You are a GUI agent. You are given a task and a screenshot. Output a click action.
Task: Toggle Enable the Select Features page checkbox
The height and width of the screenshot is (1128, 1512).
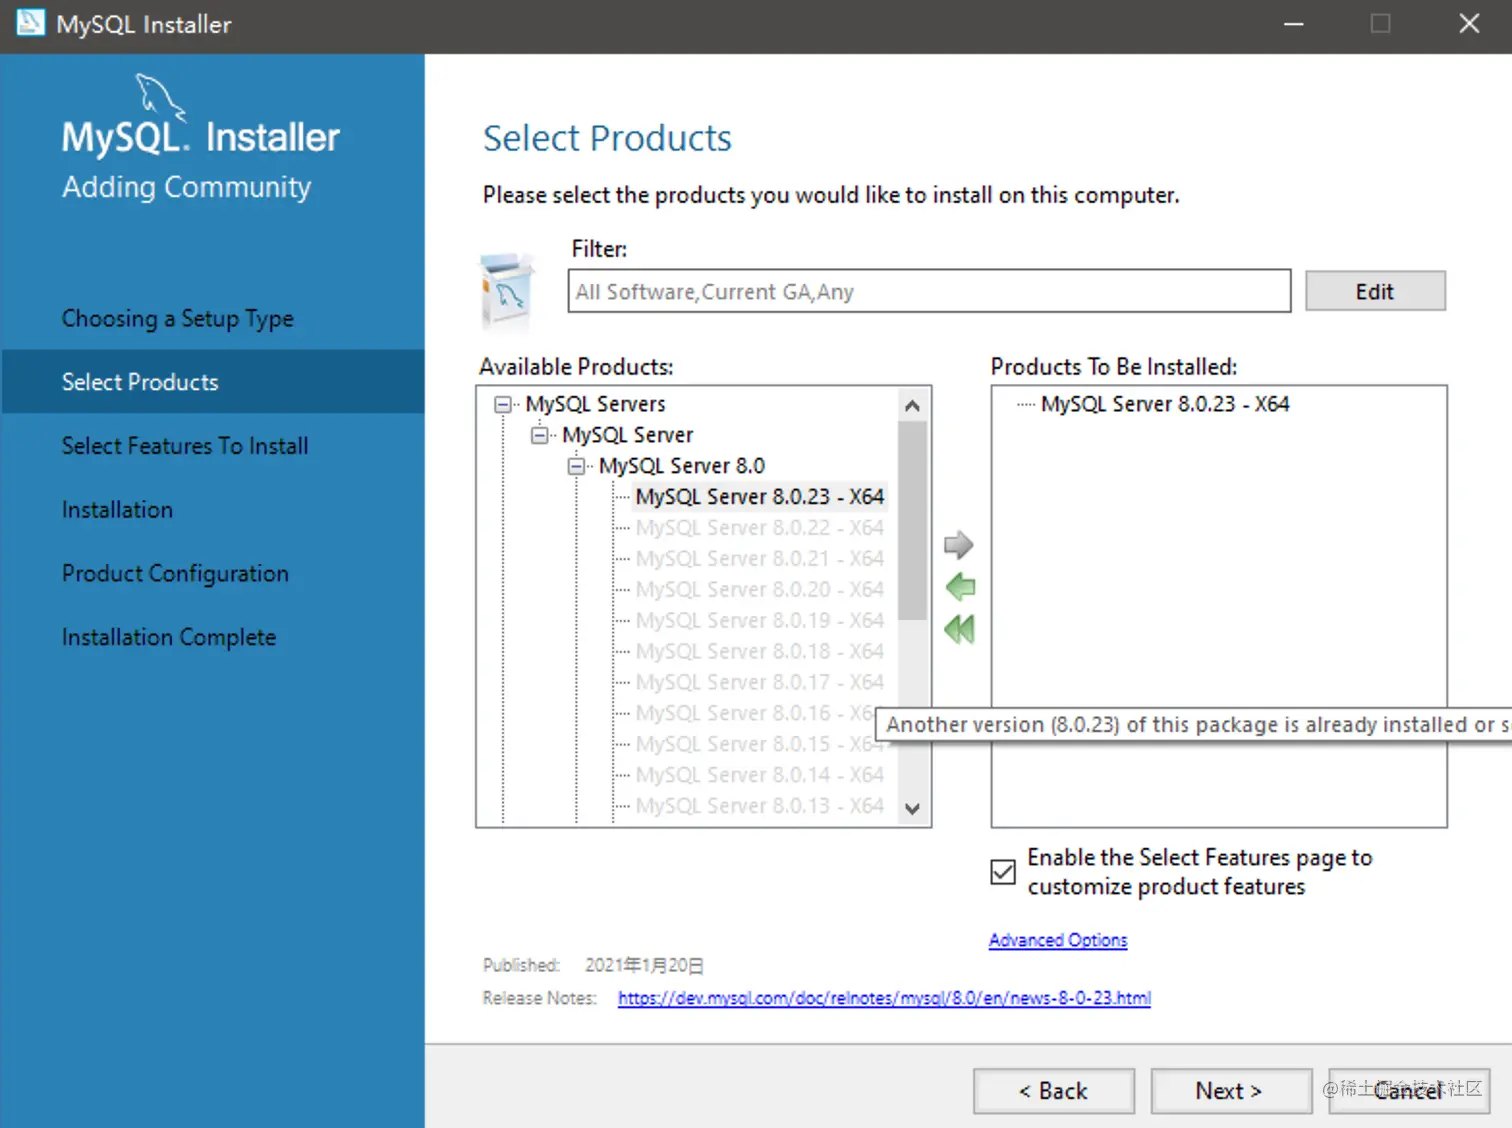pos(1003,872)
